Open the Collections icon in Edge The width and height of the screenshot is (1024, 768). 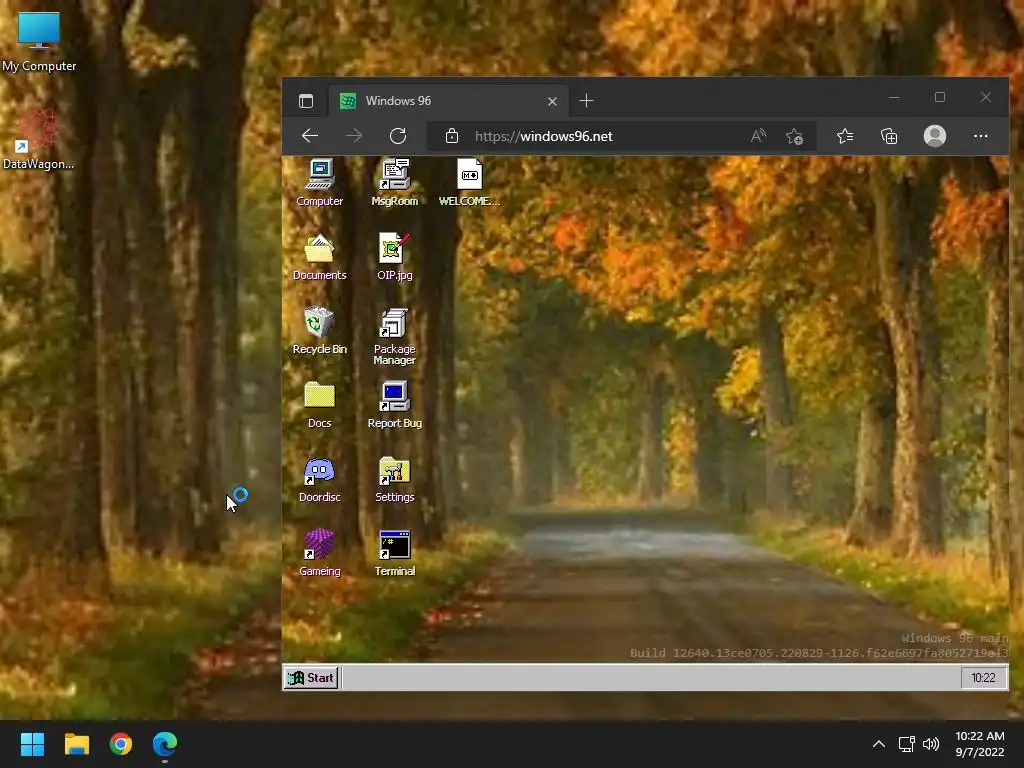(x=889, y=136)
